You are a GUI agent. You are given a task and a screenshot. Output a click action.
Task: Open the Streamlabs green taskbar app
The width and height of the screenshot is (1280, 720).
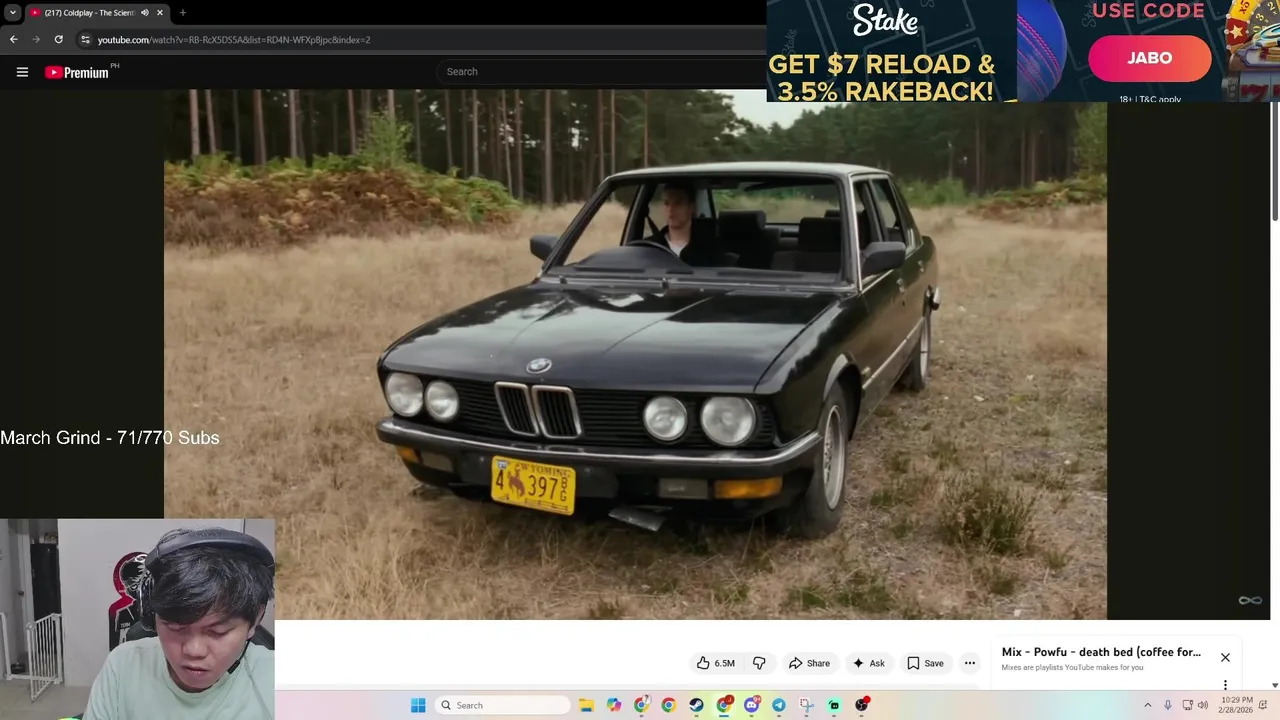tap(834, 705)
